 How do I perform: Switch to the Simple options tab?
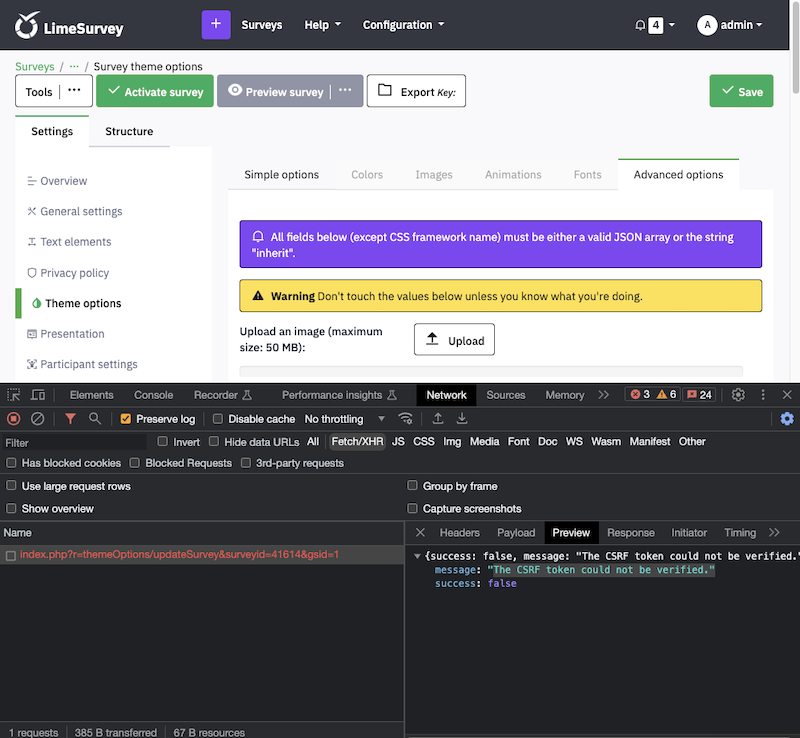click(282, 175)
